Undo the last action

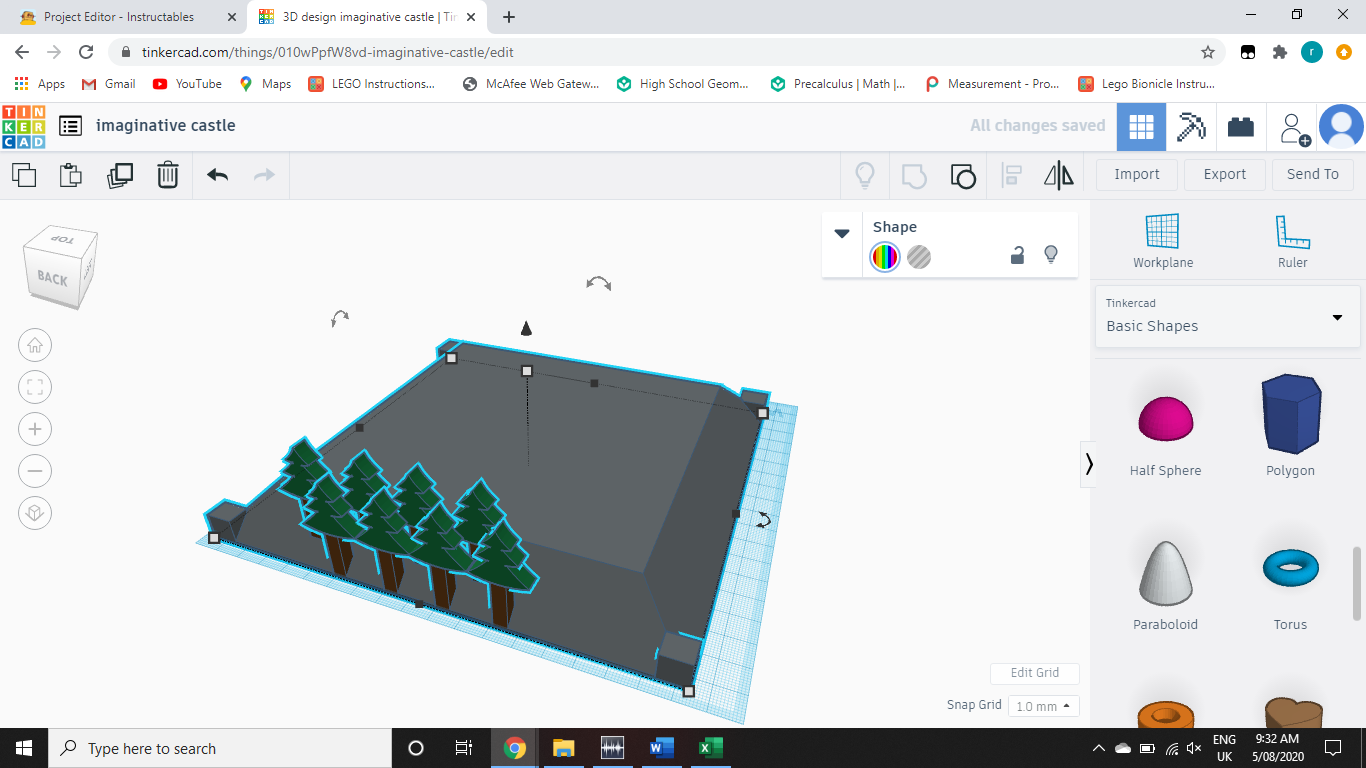218,175
